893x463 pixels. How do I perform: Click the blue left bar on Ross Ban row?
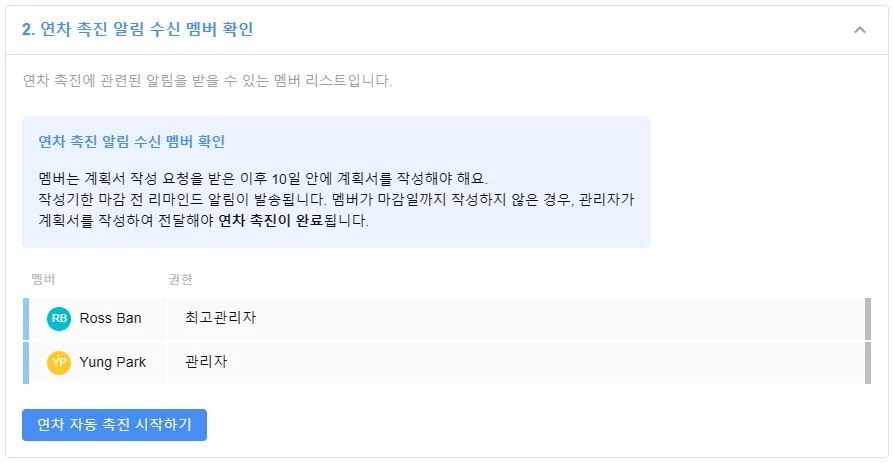(x=25, y=319)
